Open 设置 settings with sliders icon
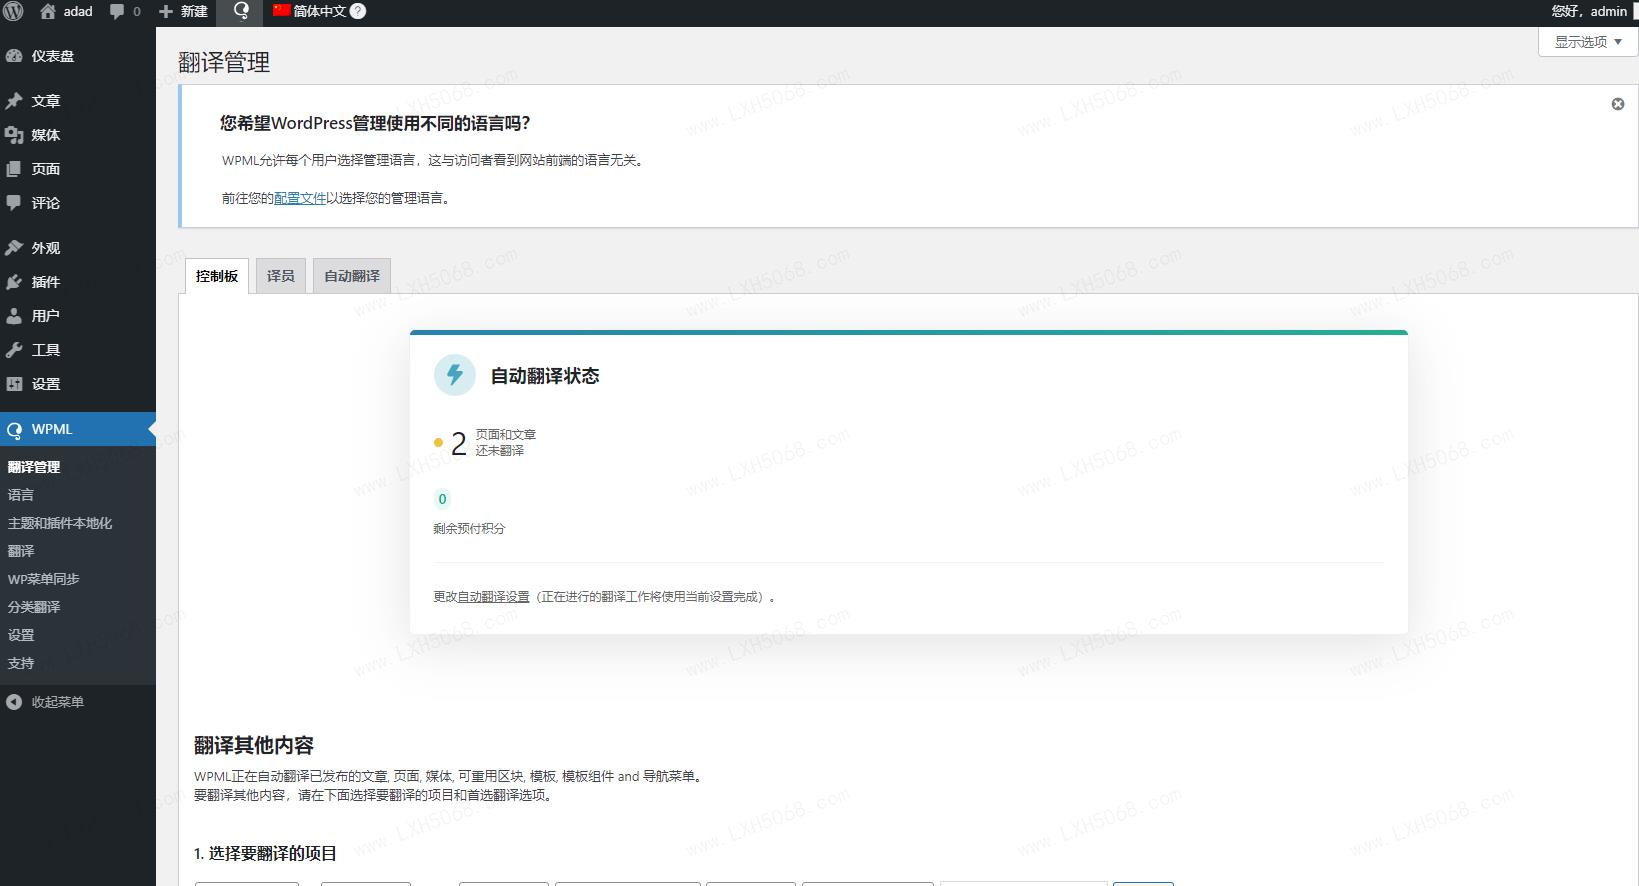This screenshot has width=1639, height=886. (78, 384)
